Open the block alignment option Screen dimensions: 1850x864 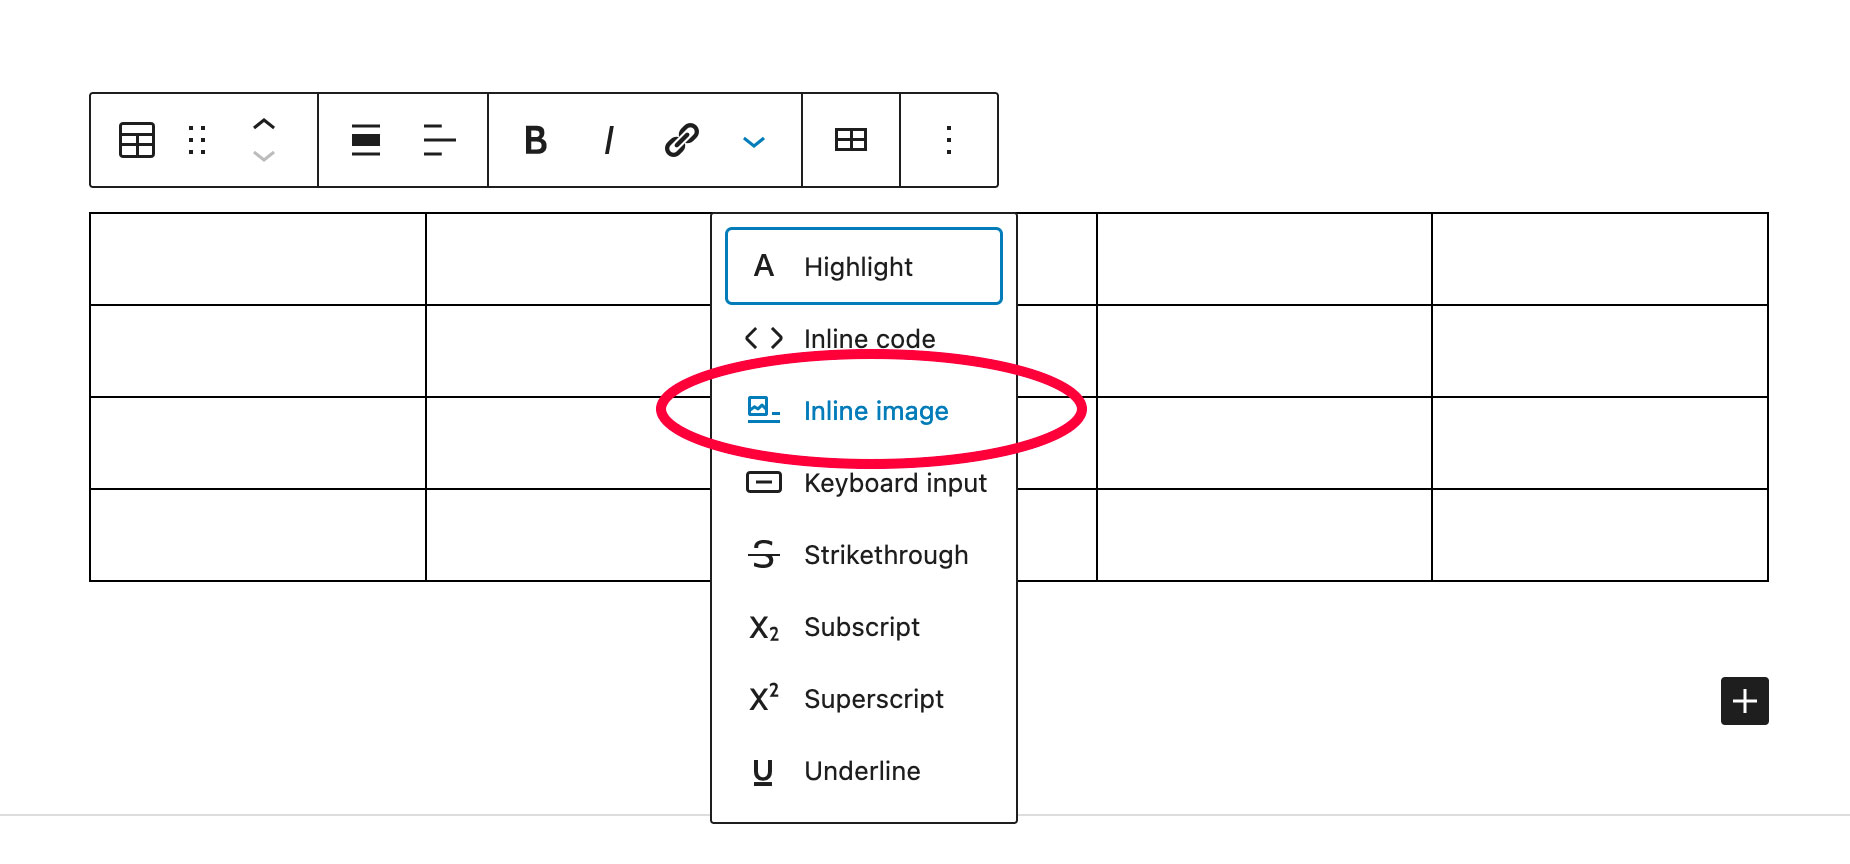coord(366,140)
